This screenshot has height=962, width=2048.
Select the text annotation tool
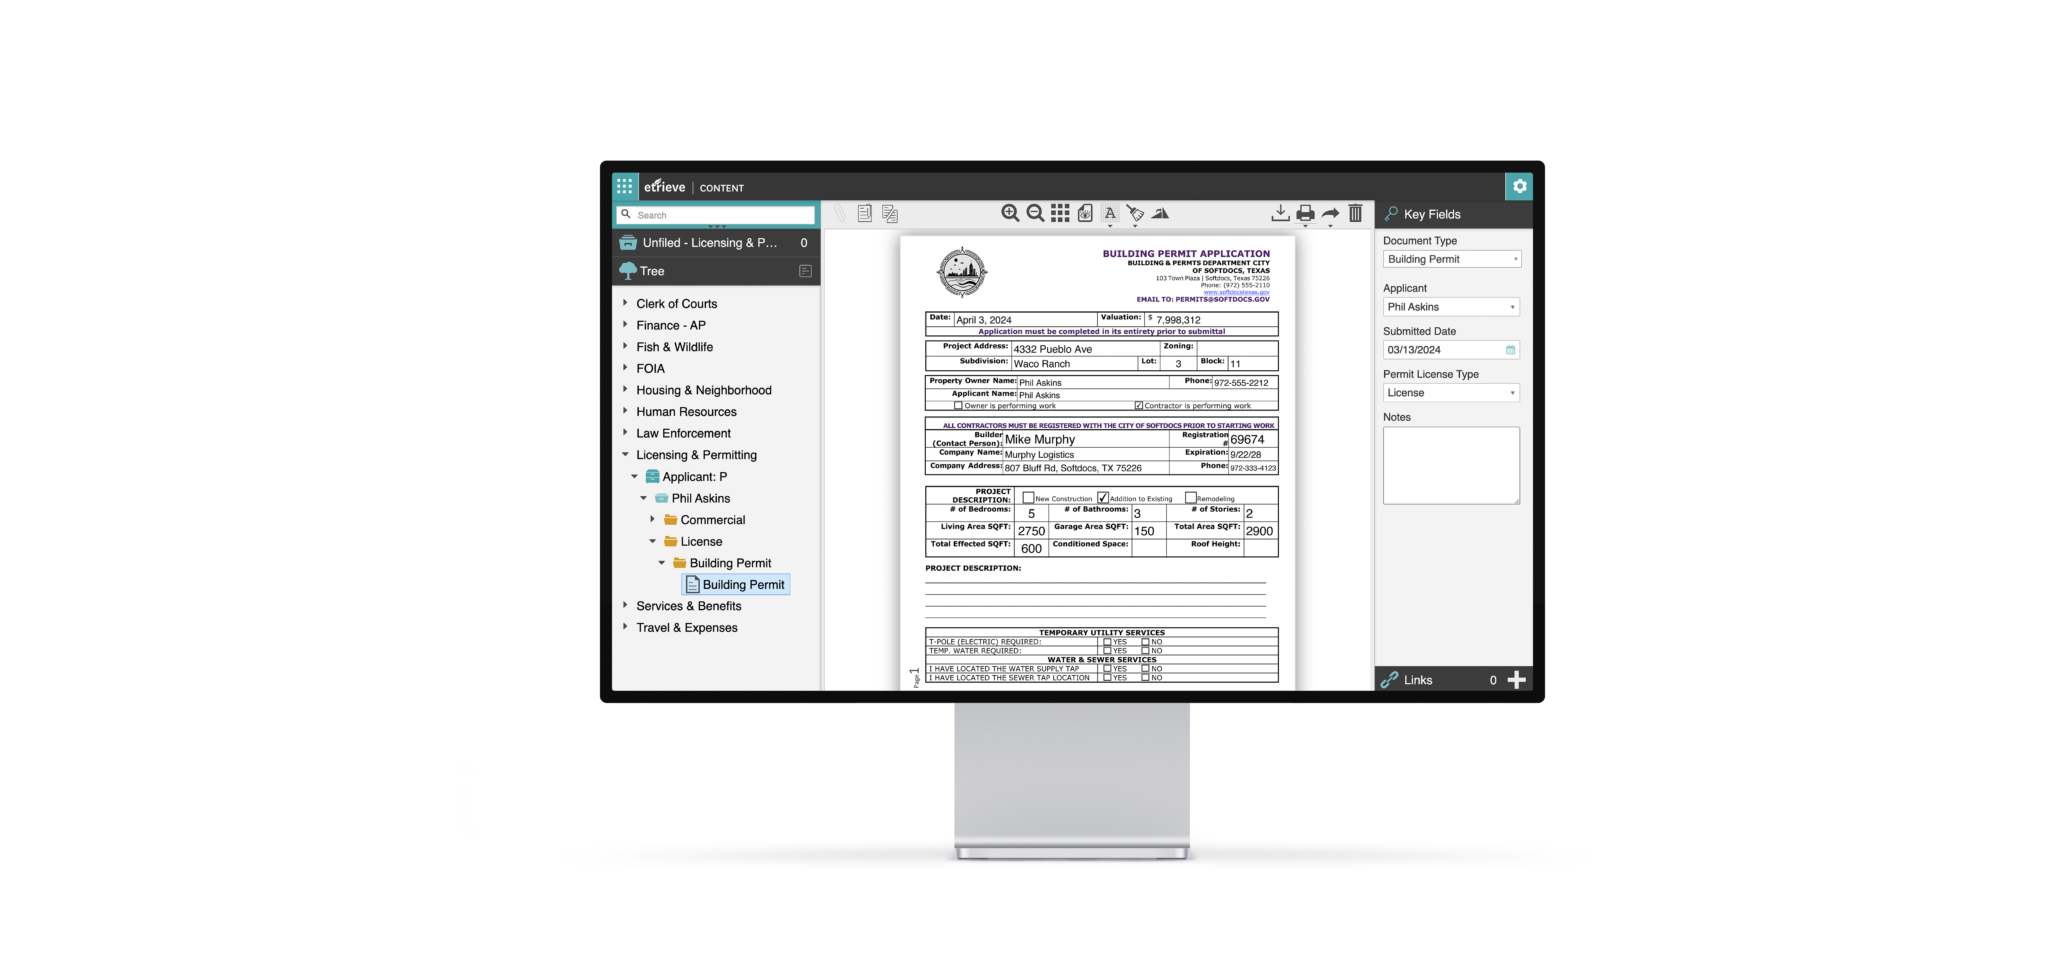pyautogui.click(x=1110, y=212)
